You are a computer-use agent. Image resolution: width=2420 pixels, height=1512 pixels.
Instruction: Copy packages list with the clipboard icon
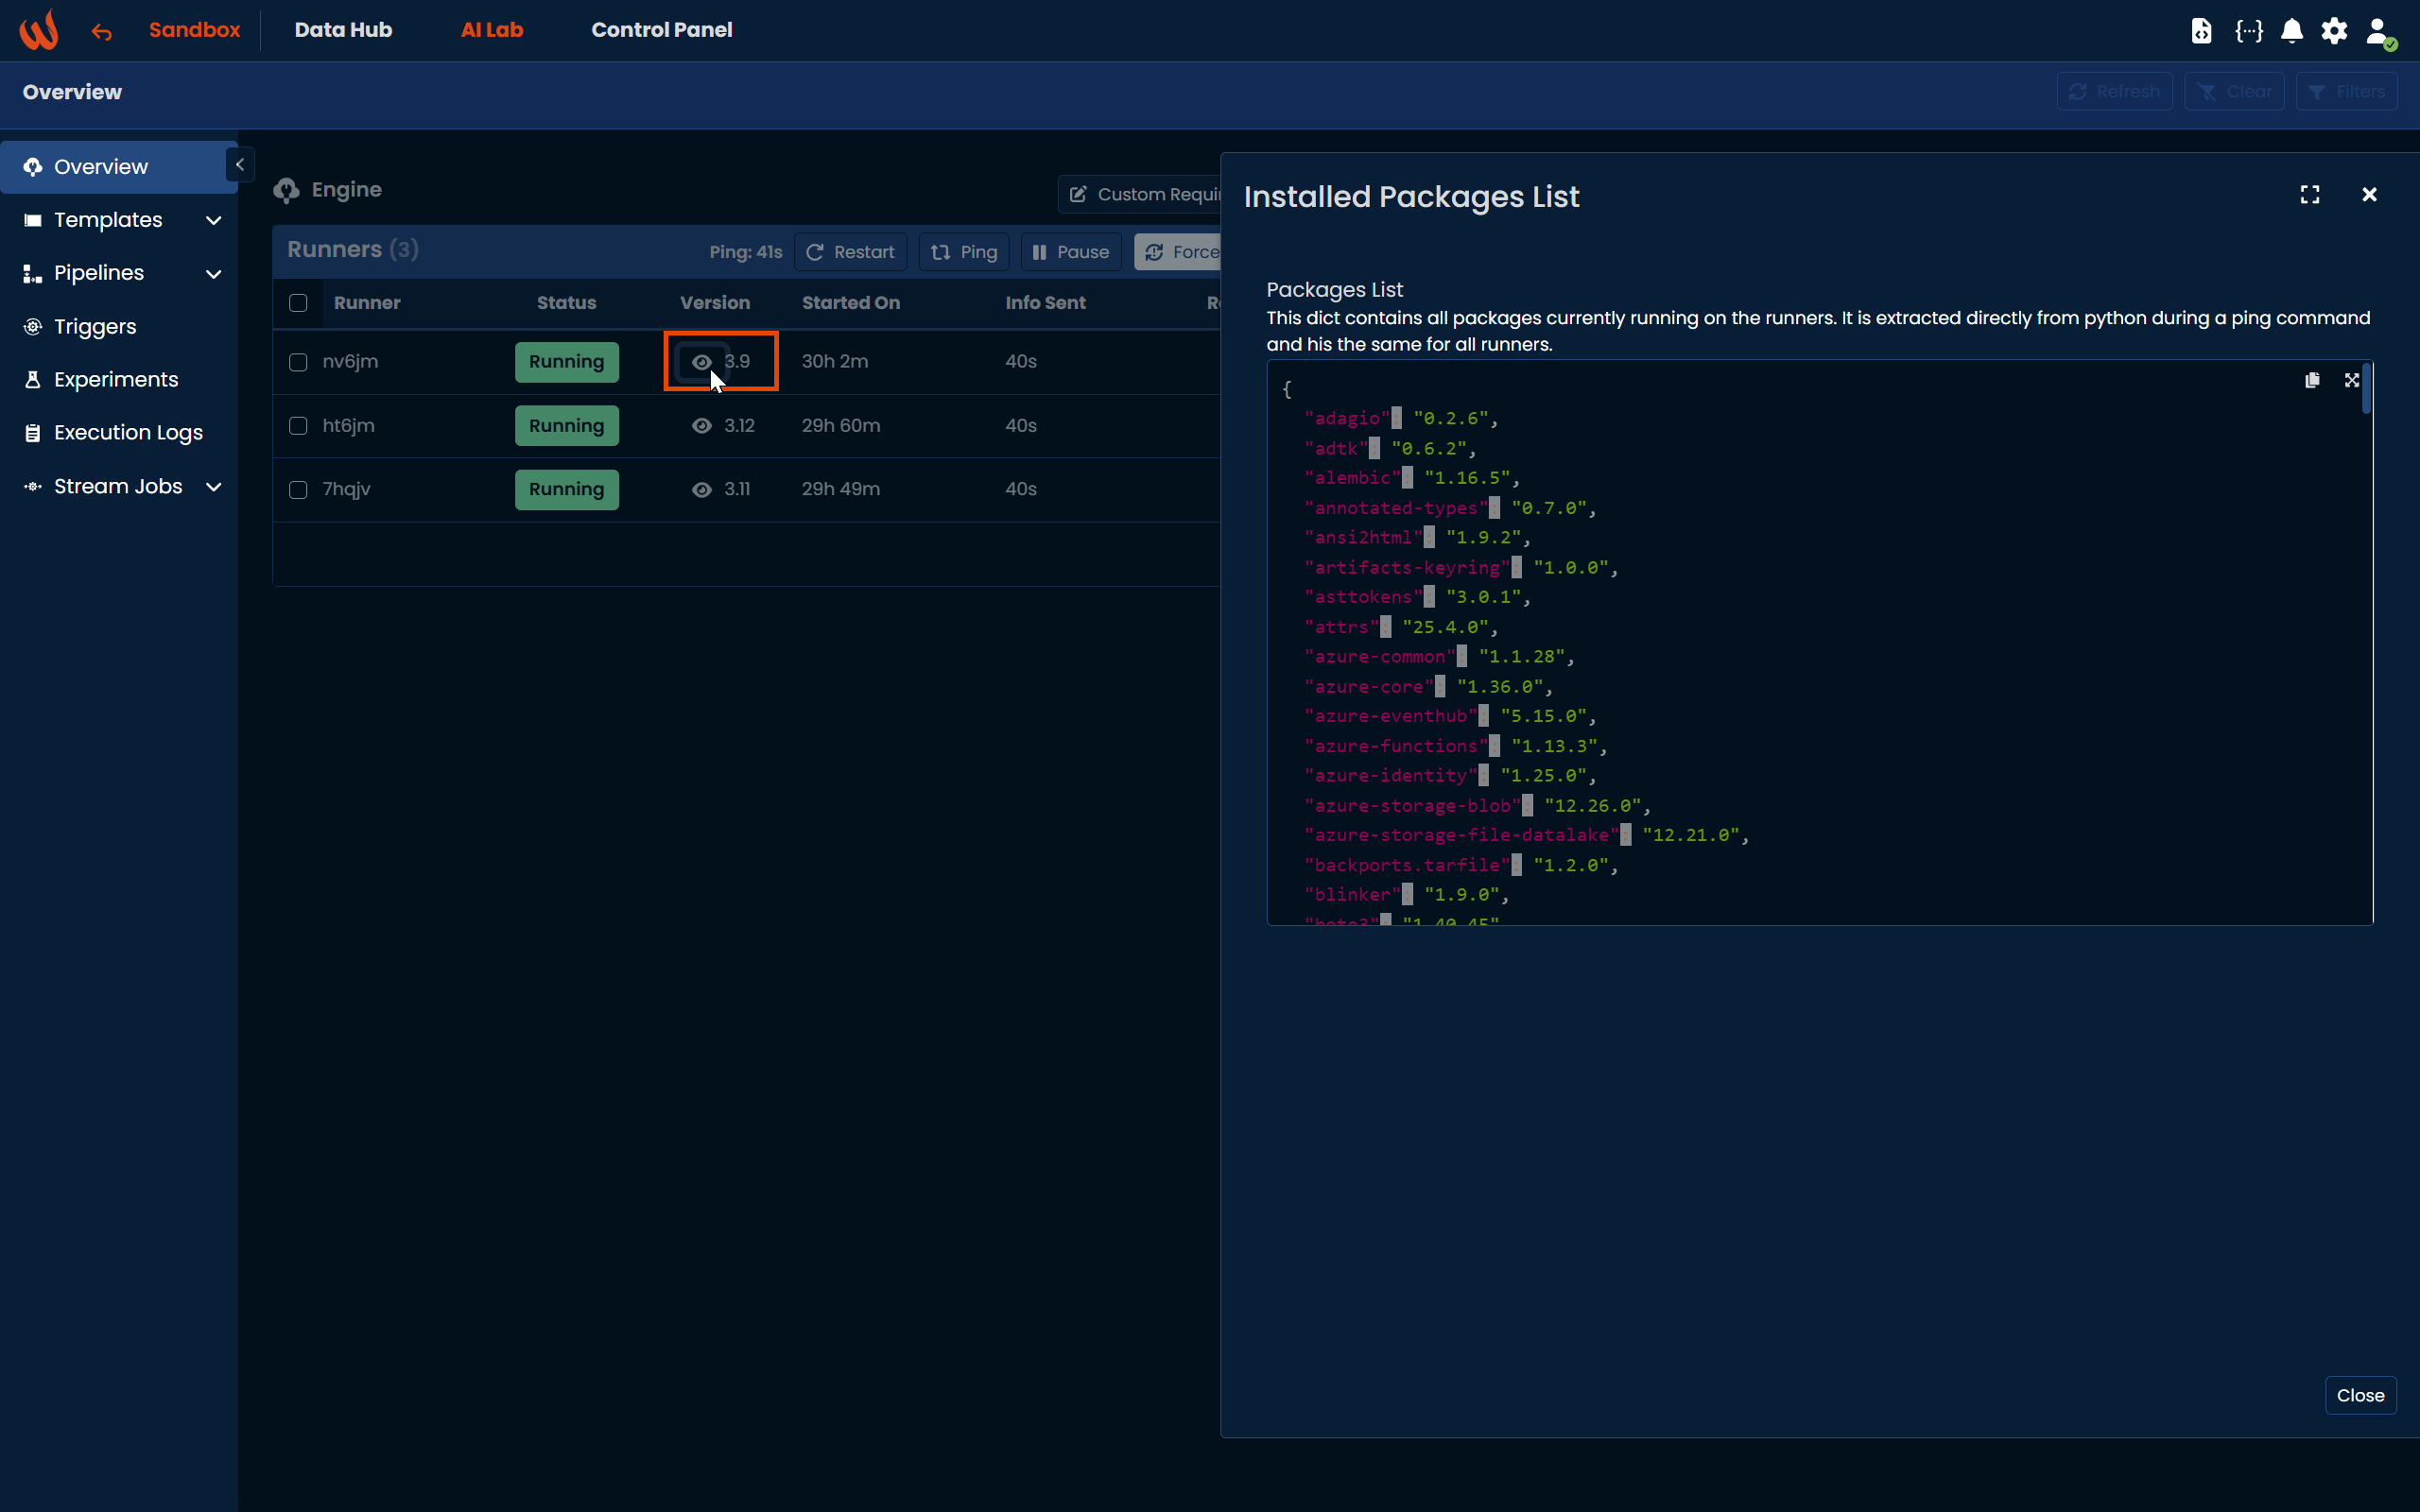click(x=2312, y=380)
